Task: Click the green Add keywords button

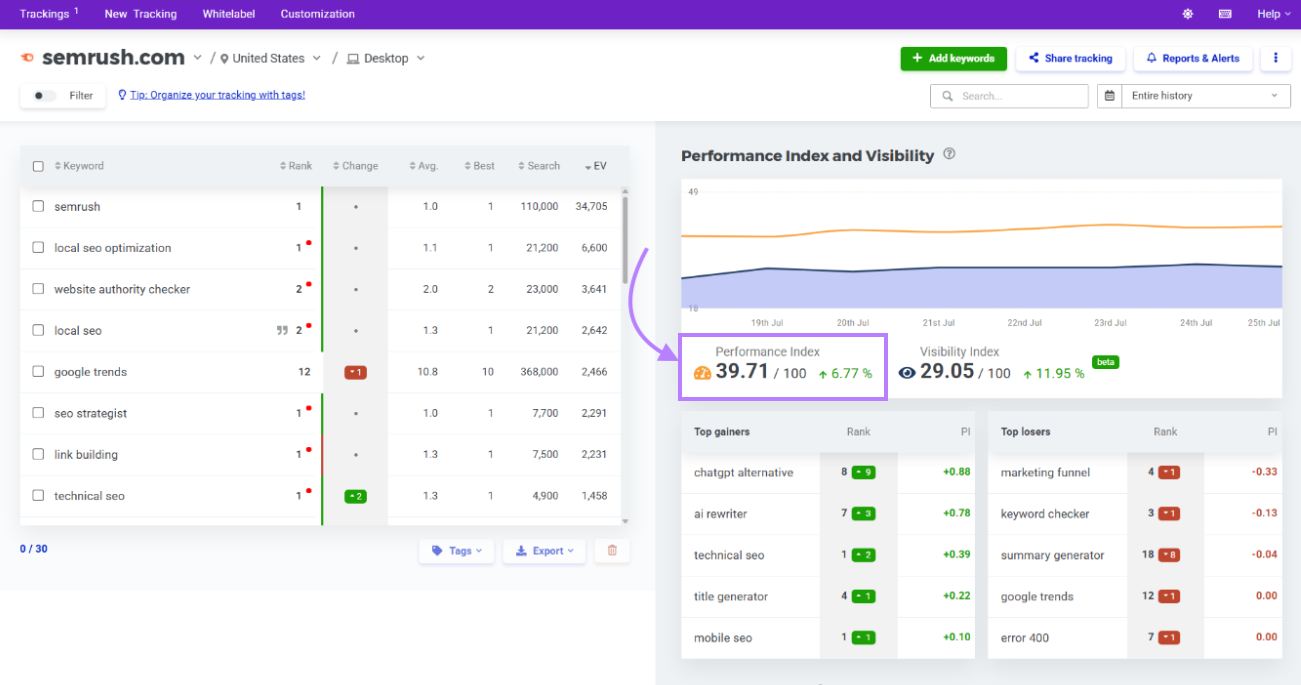Action: click(953, 58)
